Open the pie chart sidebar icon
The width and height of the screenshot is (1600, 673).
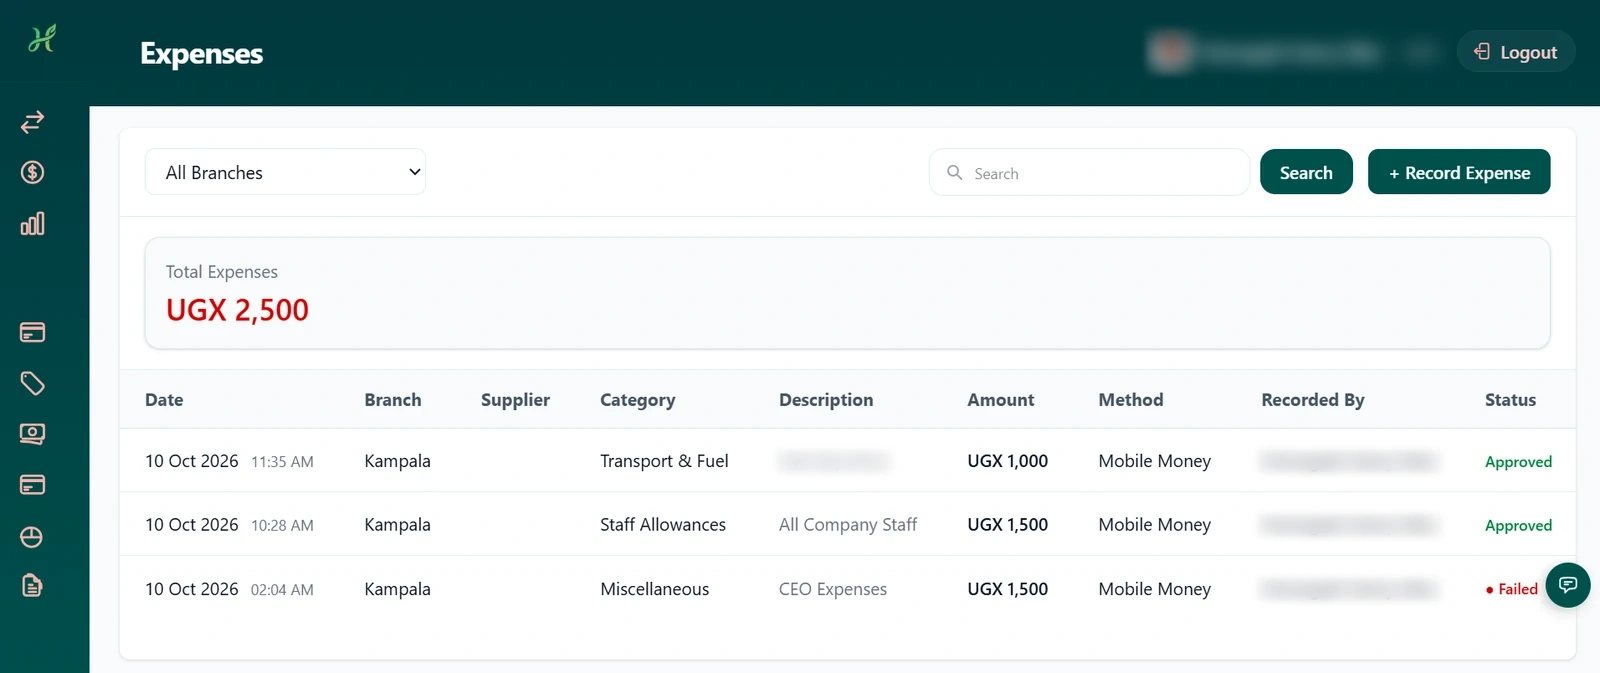coord(32,537)
